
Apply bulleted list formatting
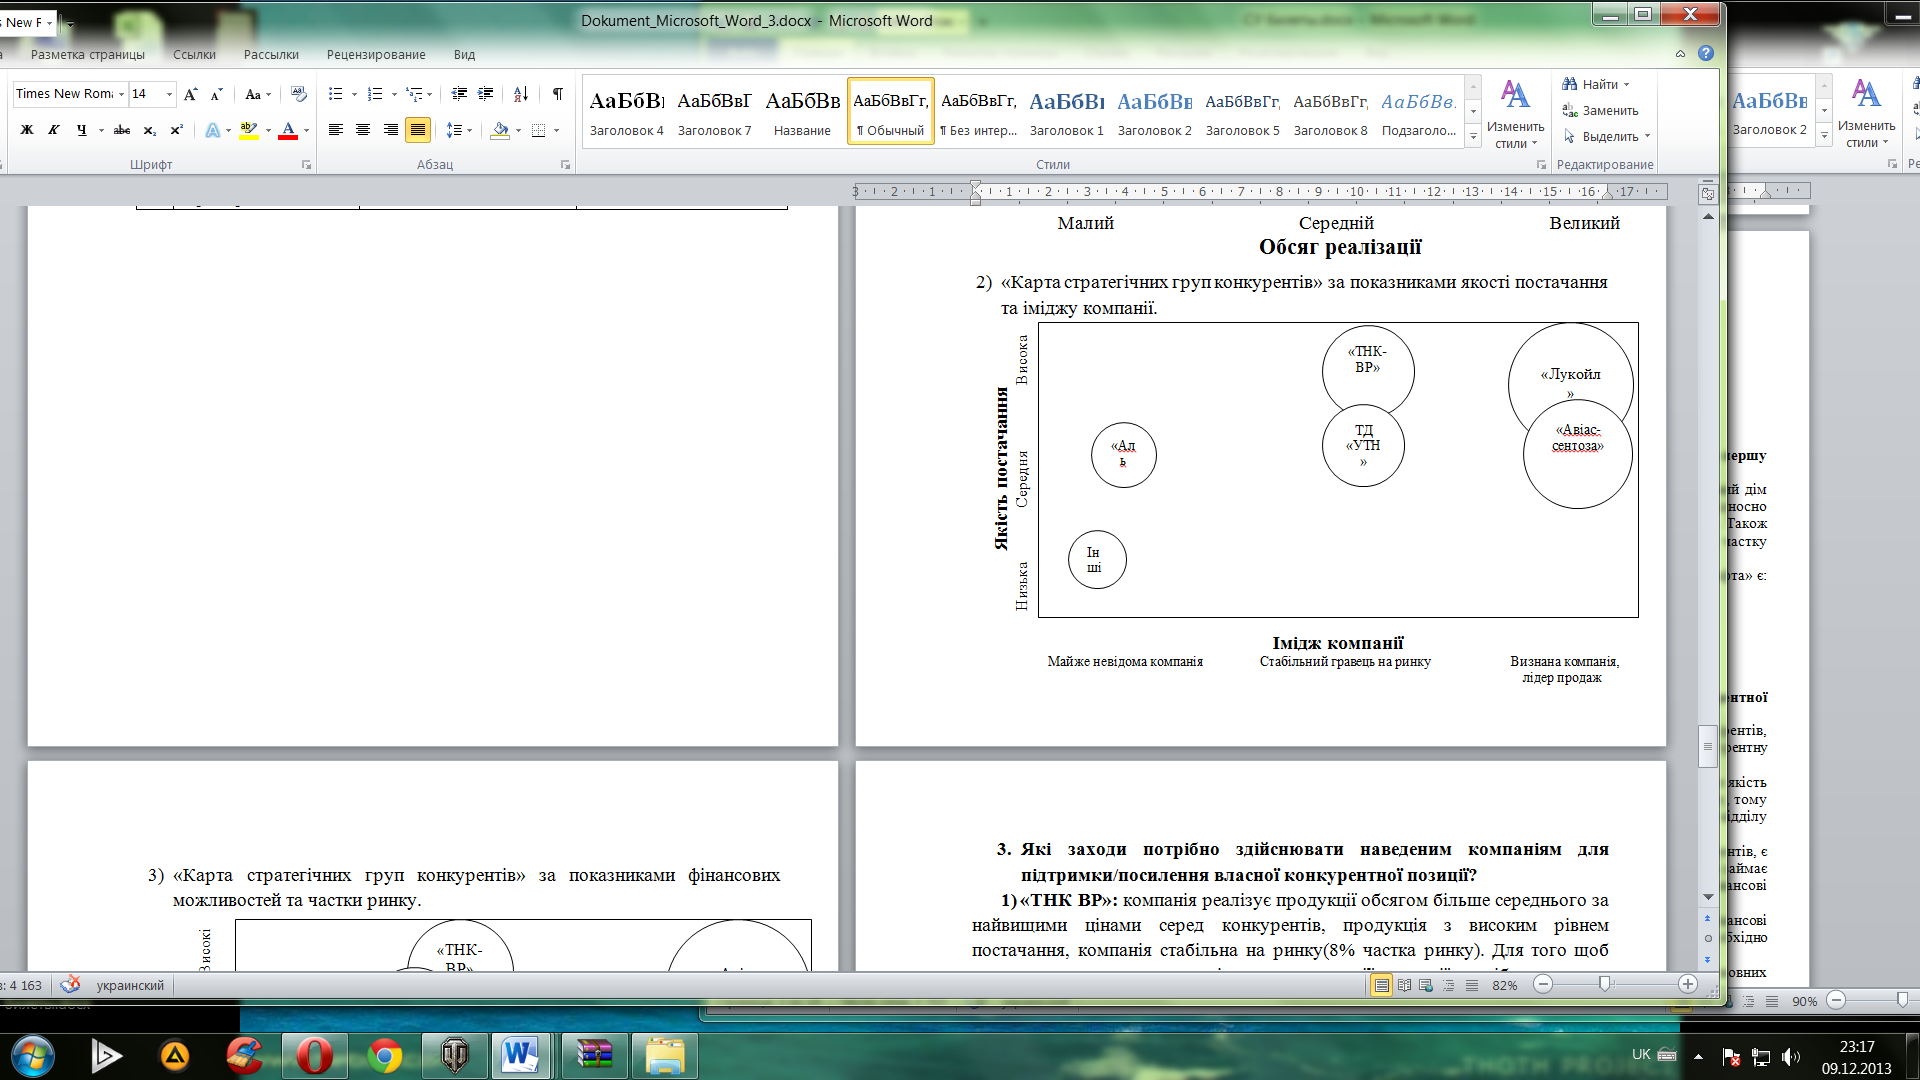pyautogui.click(x=336, y=94)
